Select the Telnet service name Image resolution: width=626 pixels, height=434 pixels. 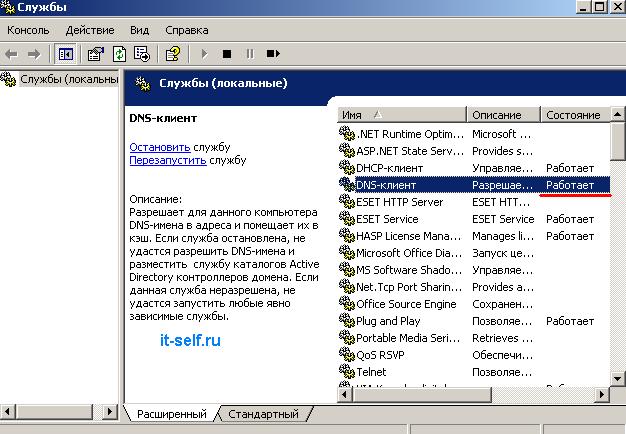(371, 372)
